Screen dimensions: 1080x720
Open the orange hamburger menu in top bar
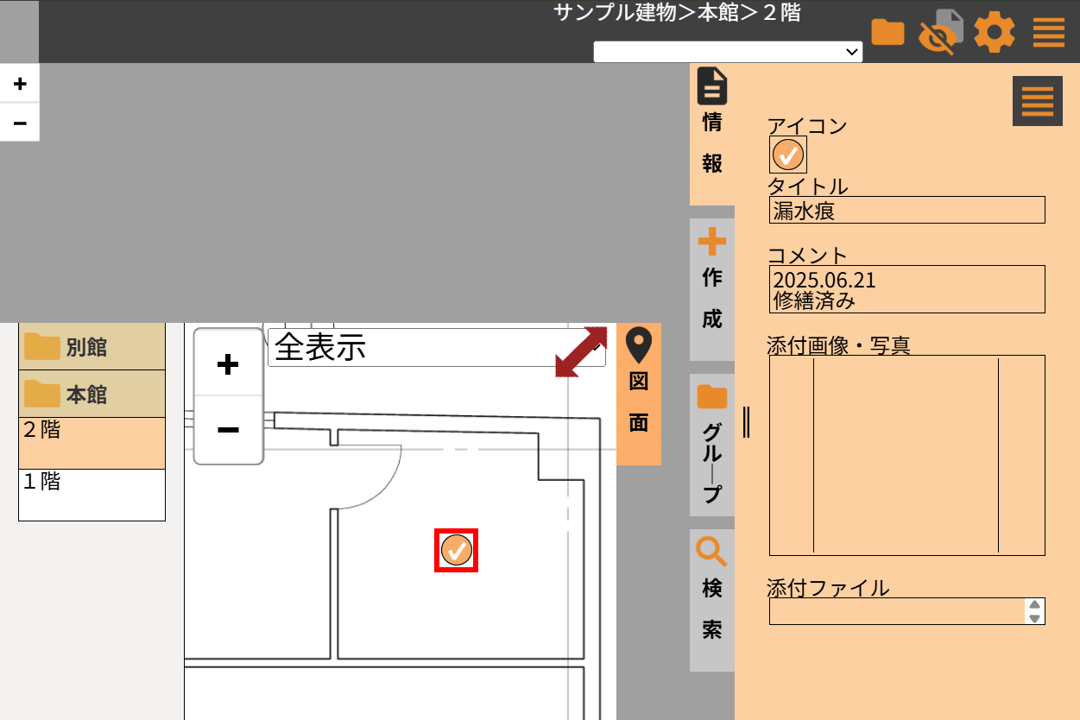coord(1048,32)
